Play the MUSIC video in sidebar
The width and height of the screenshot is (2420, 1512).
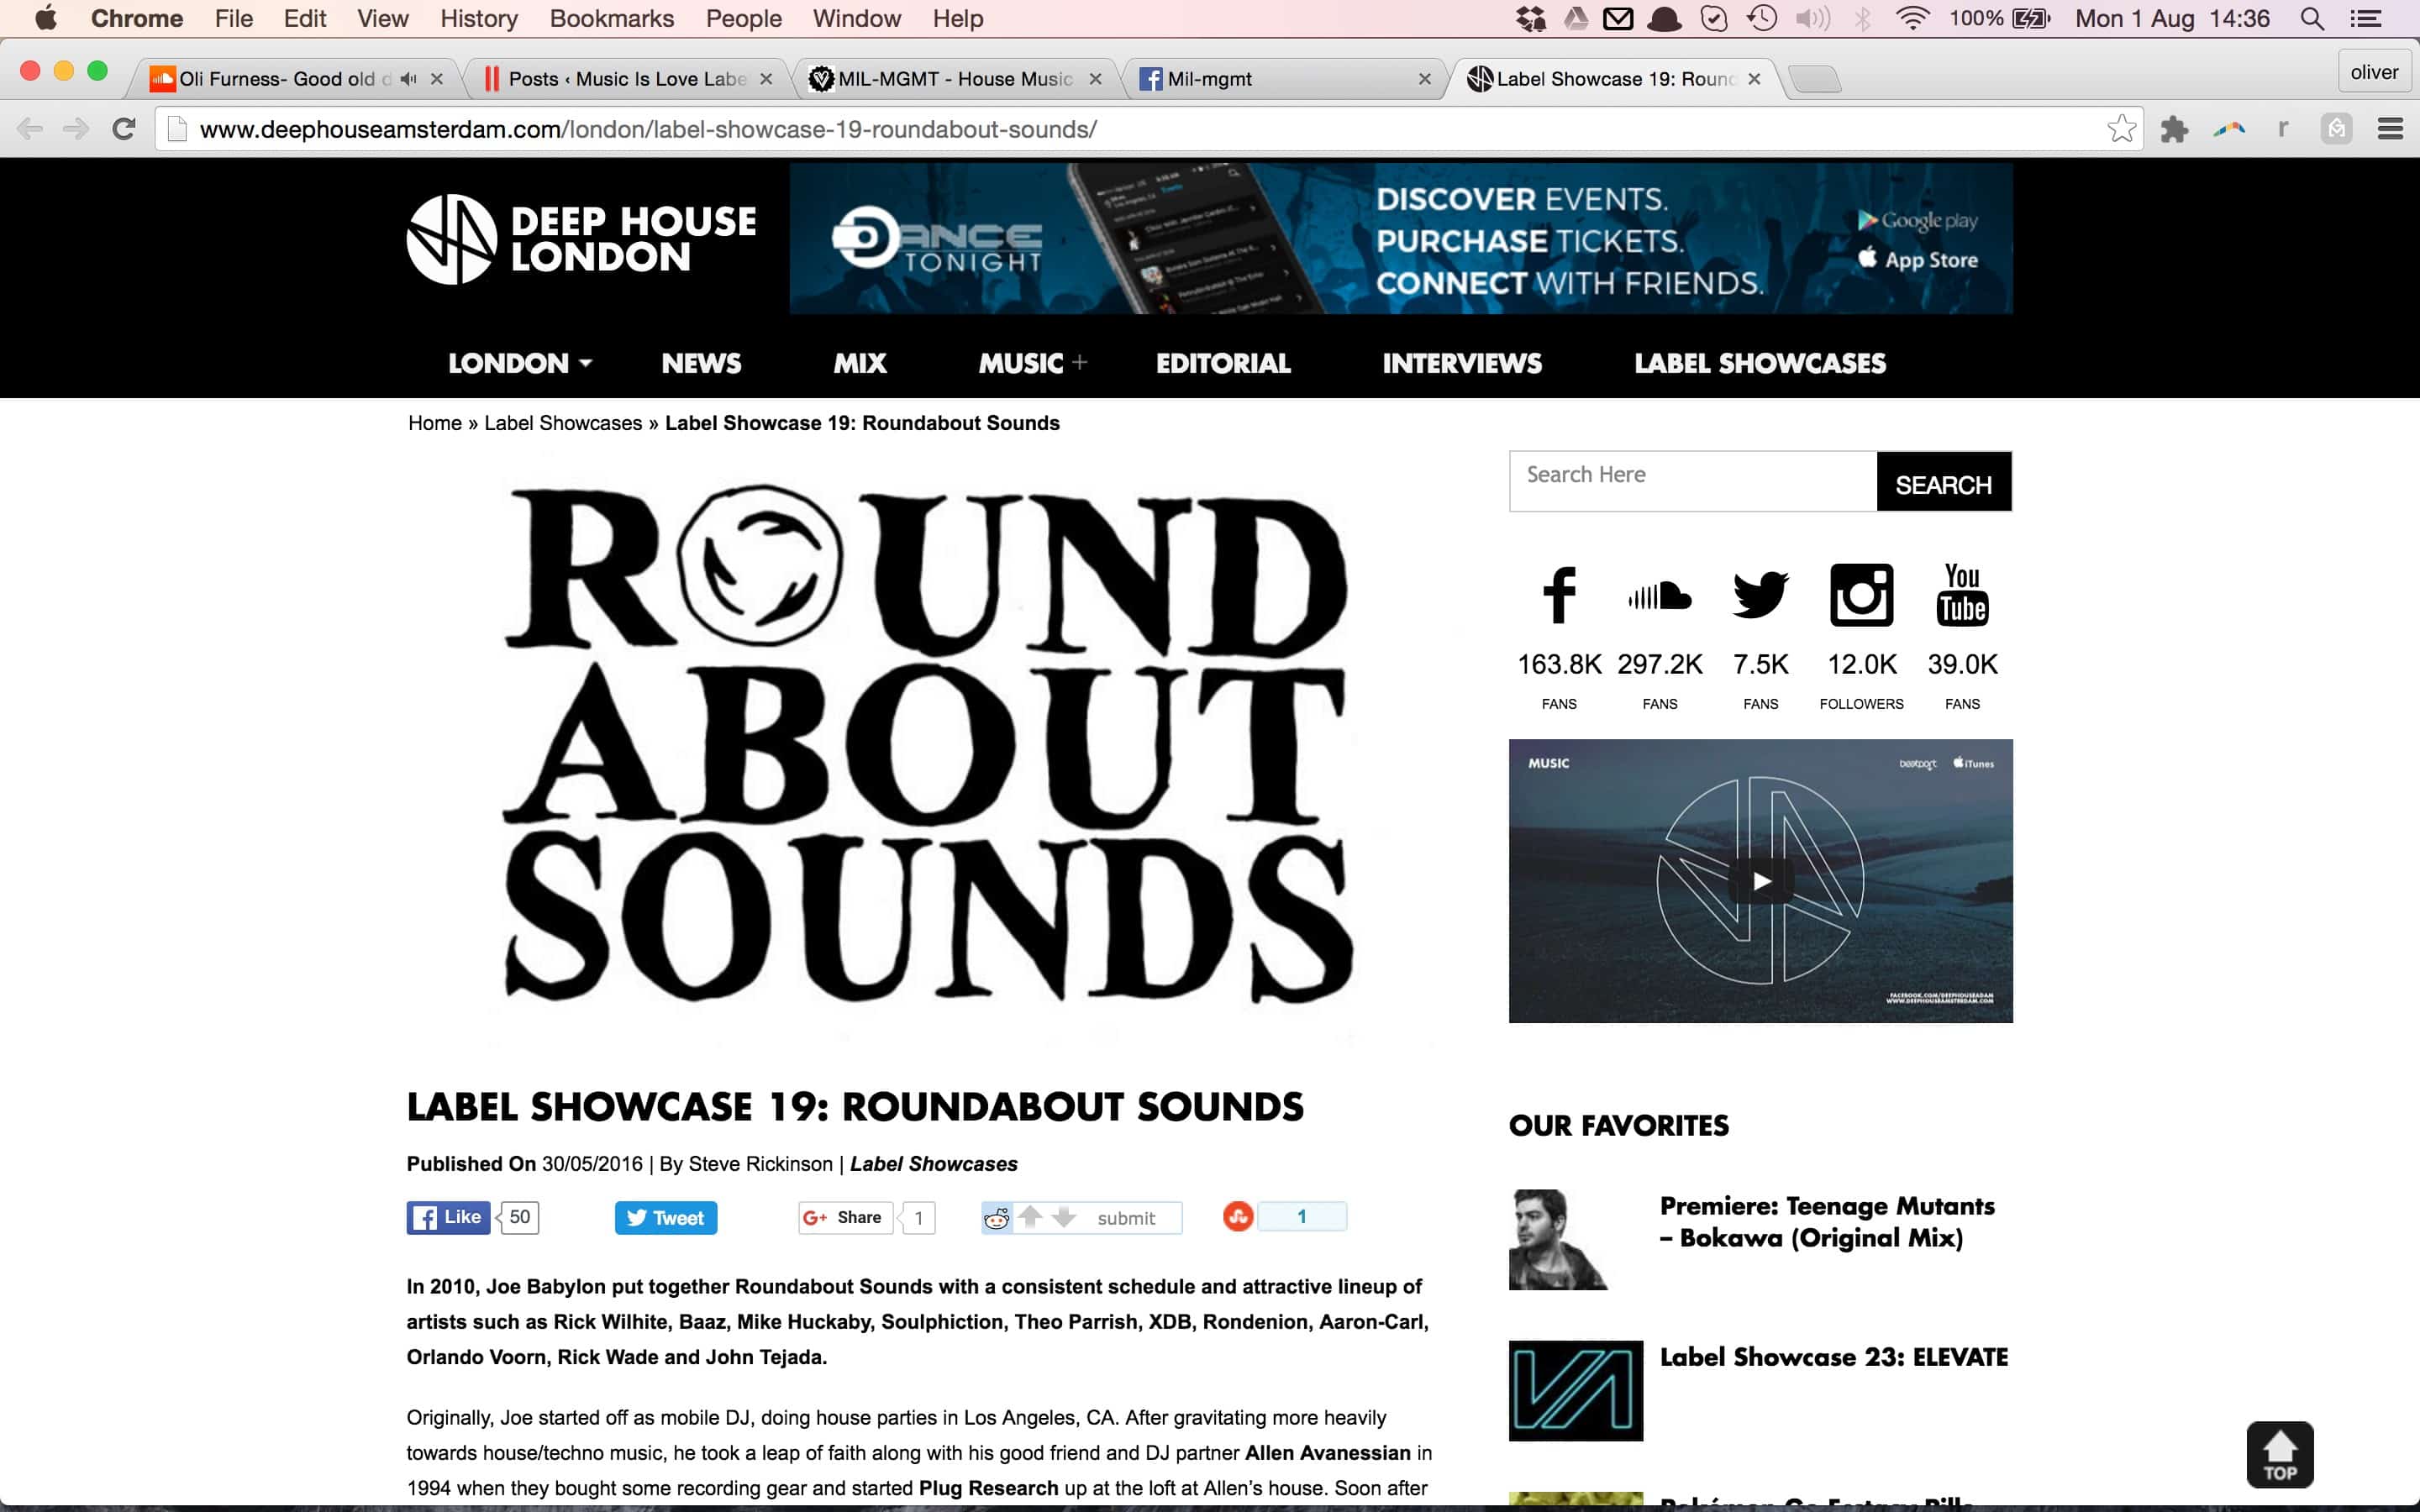(1761, 881)
